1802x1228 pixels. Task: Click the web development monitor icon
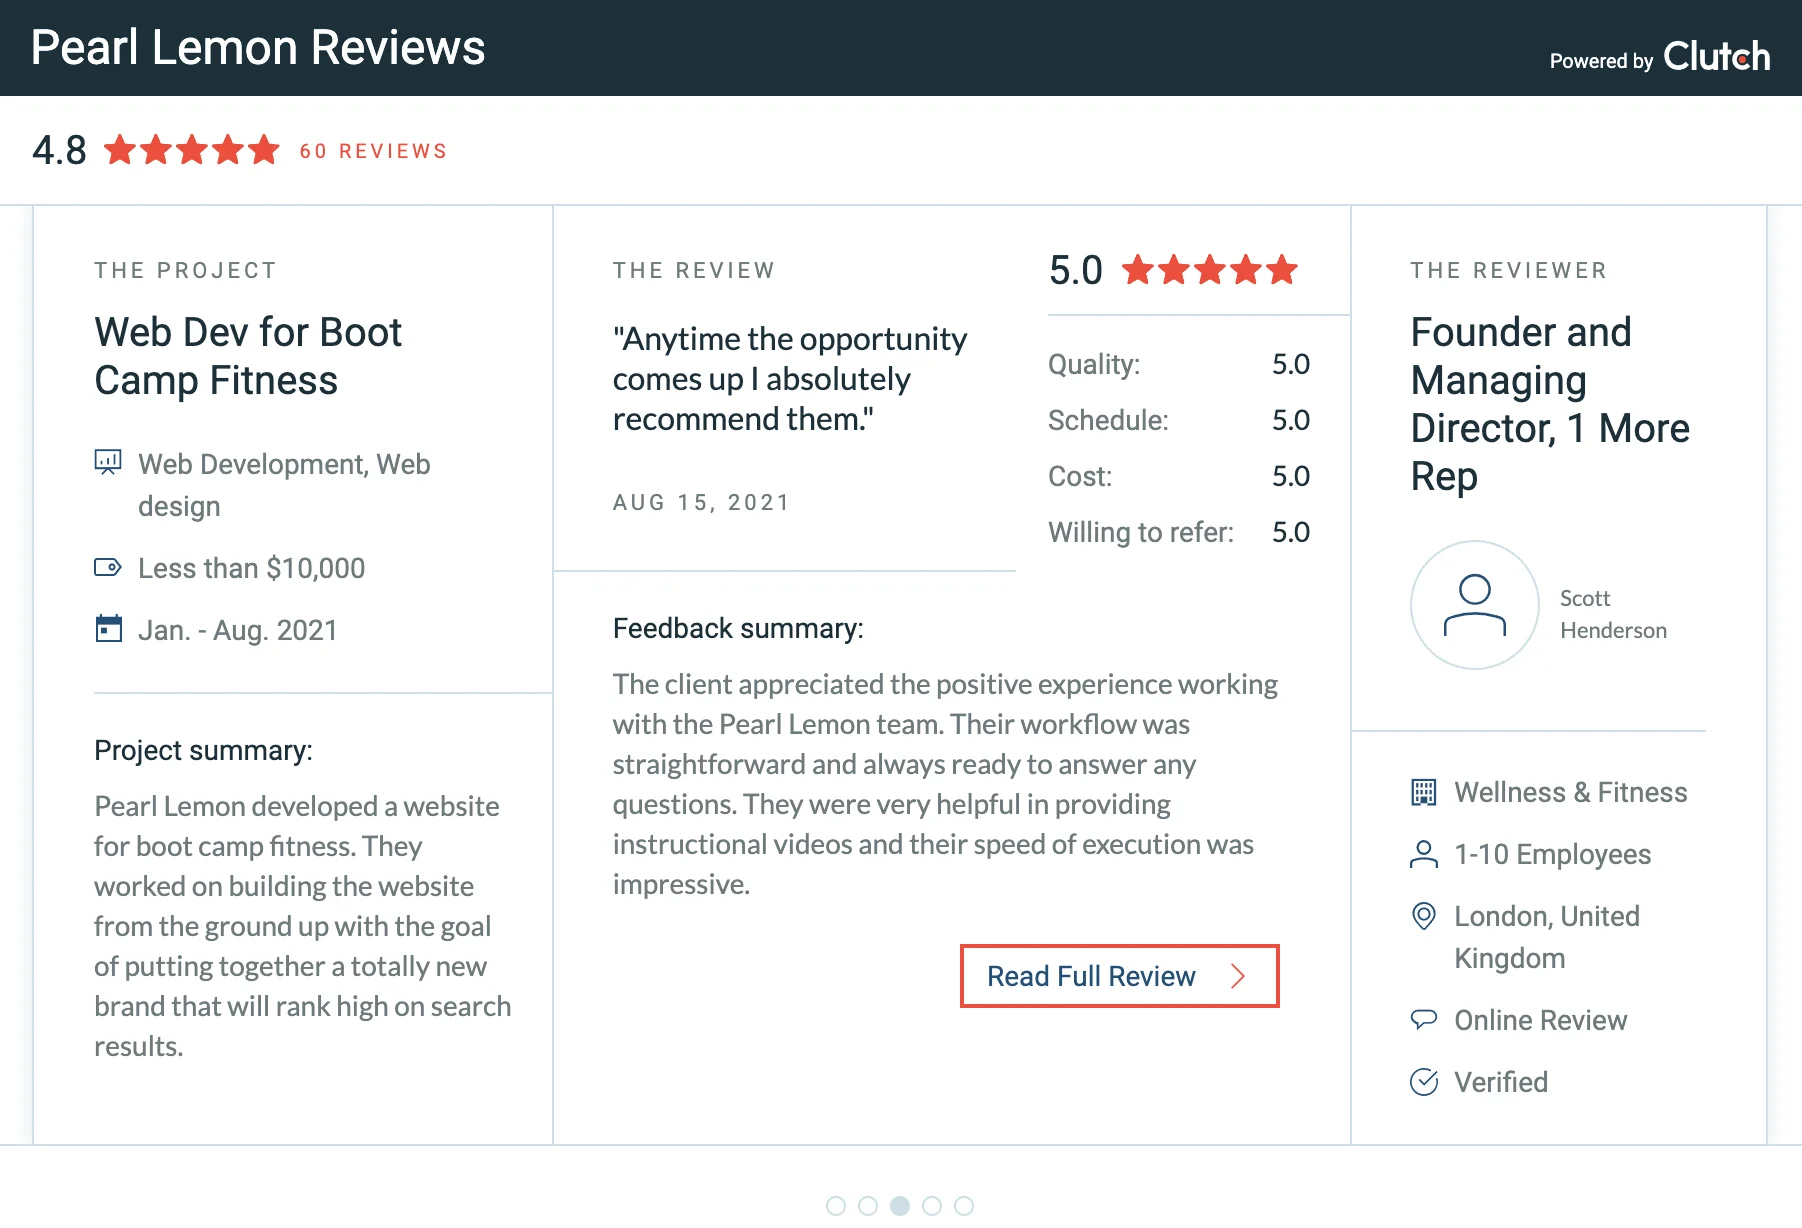point(108,462)
